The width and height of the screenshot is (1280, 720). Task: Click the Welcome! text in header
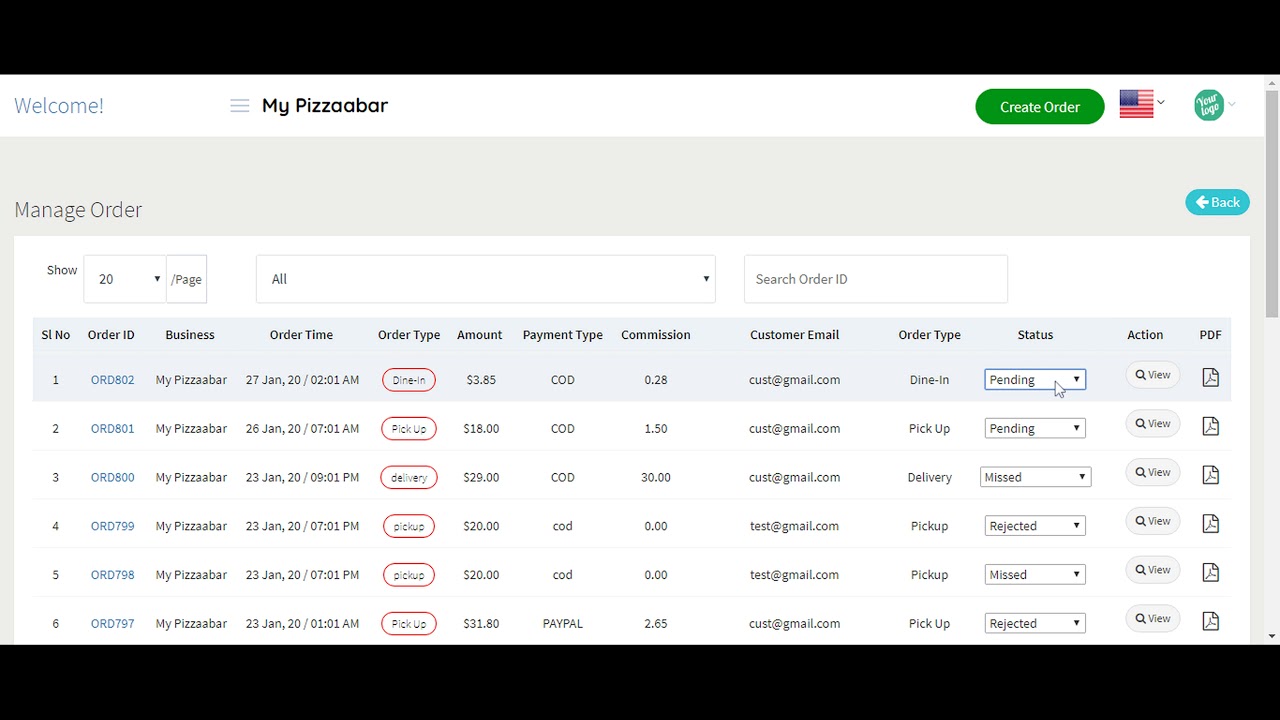(x=59, y=106)
